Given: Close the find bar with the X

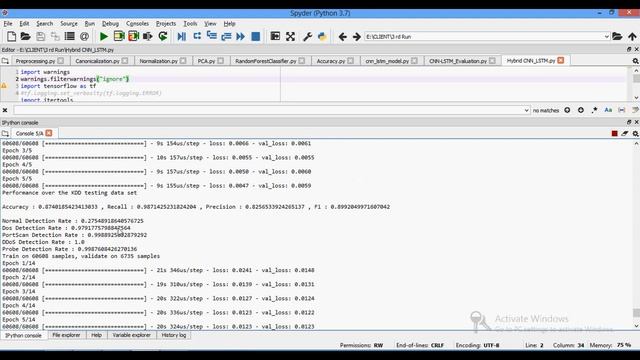Looking at the screenshot, I should [5, 110].
